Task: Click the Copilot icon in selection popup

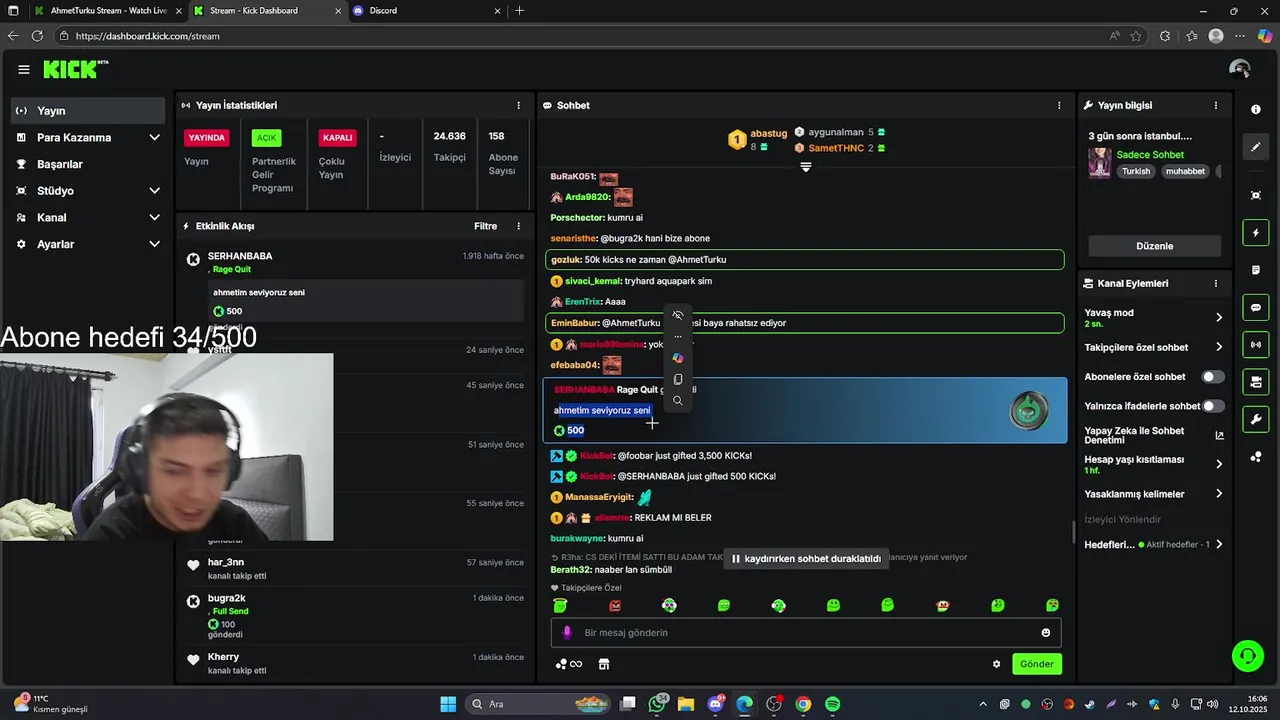Action: coord(678,358)
